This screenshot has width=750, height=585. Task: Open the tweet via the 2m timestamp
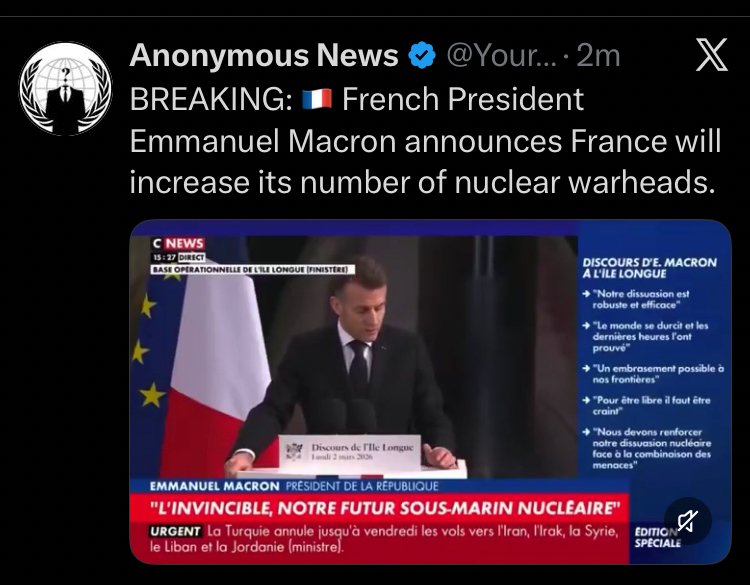pos(598,55)
